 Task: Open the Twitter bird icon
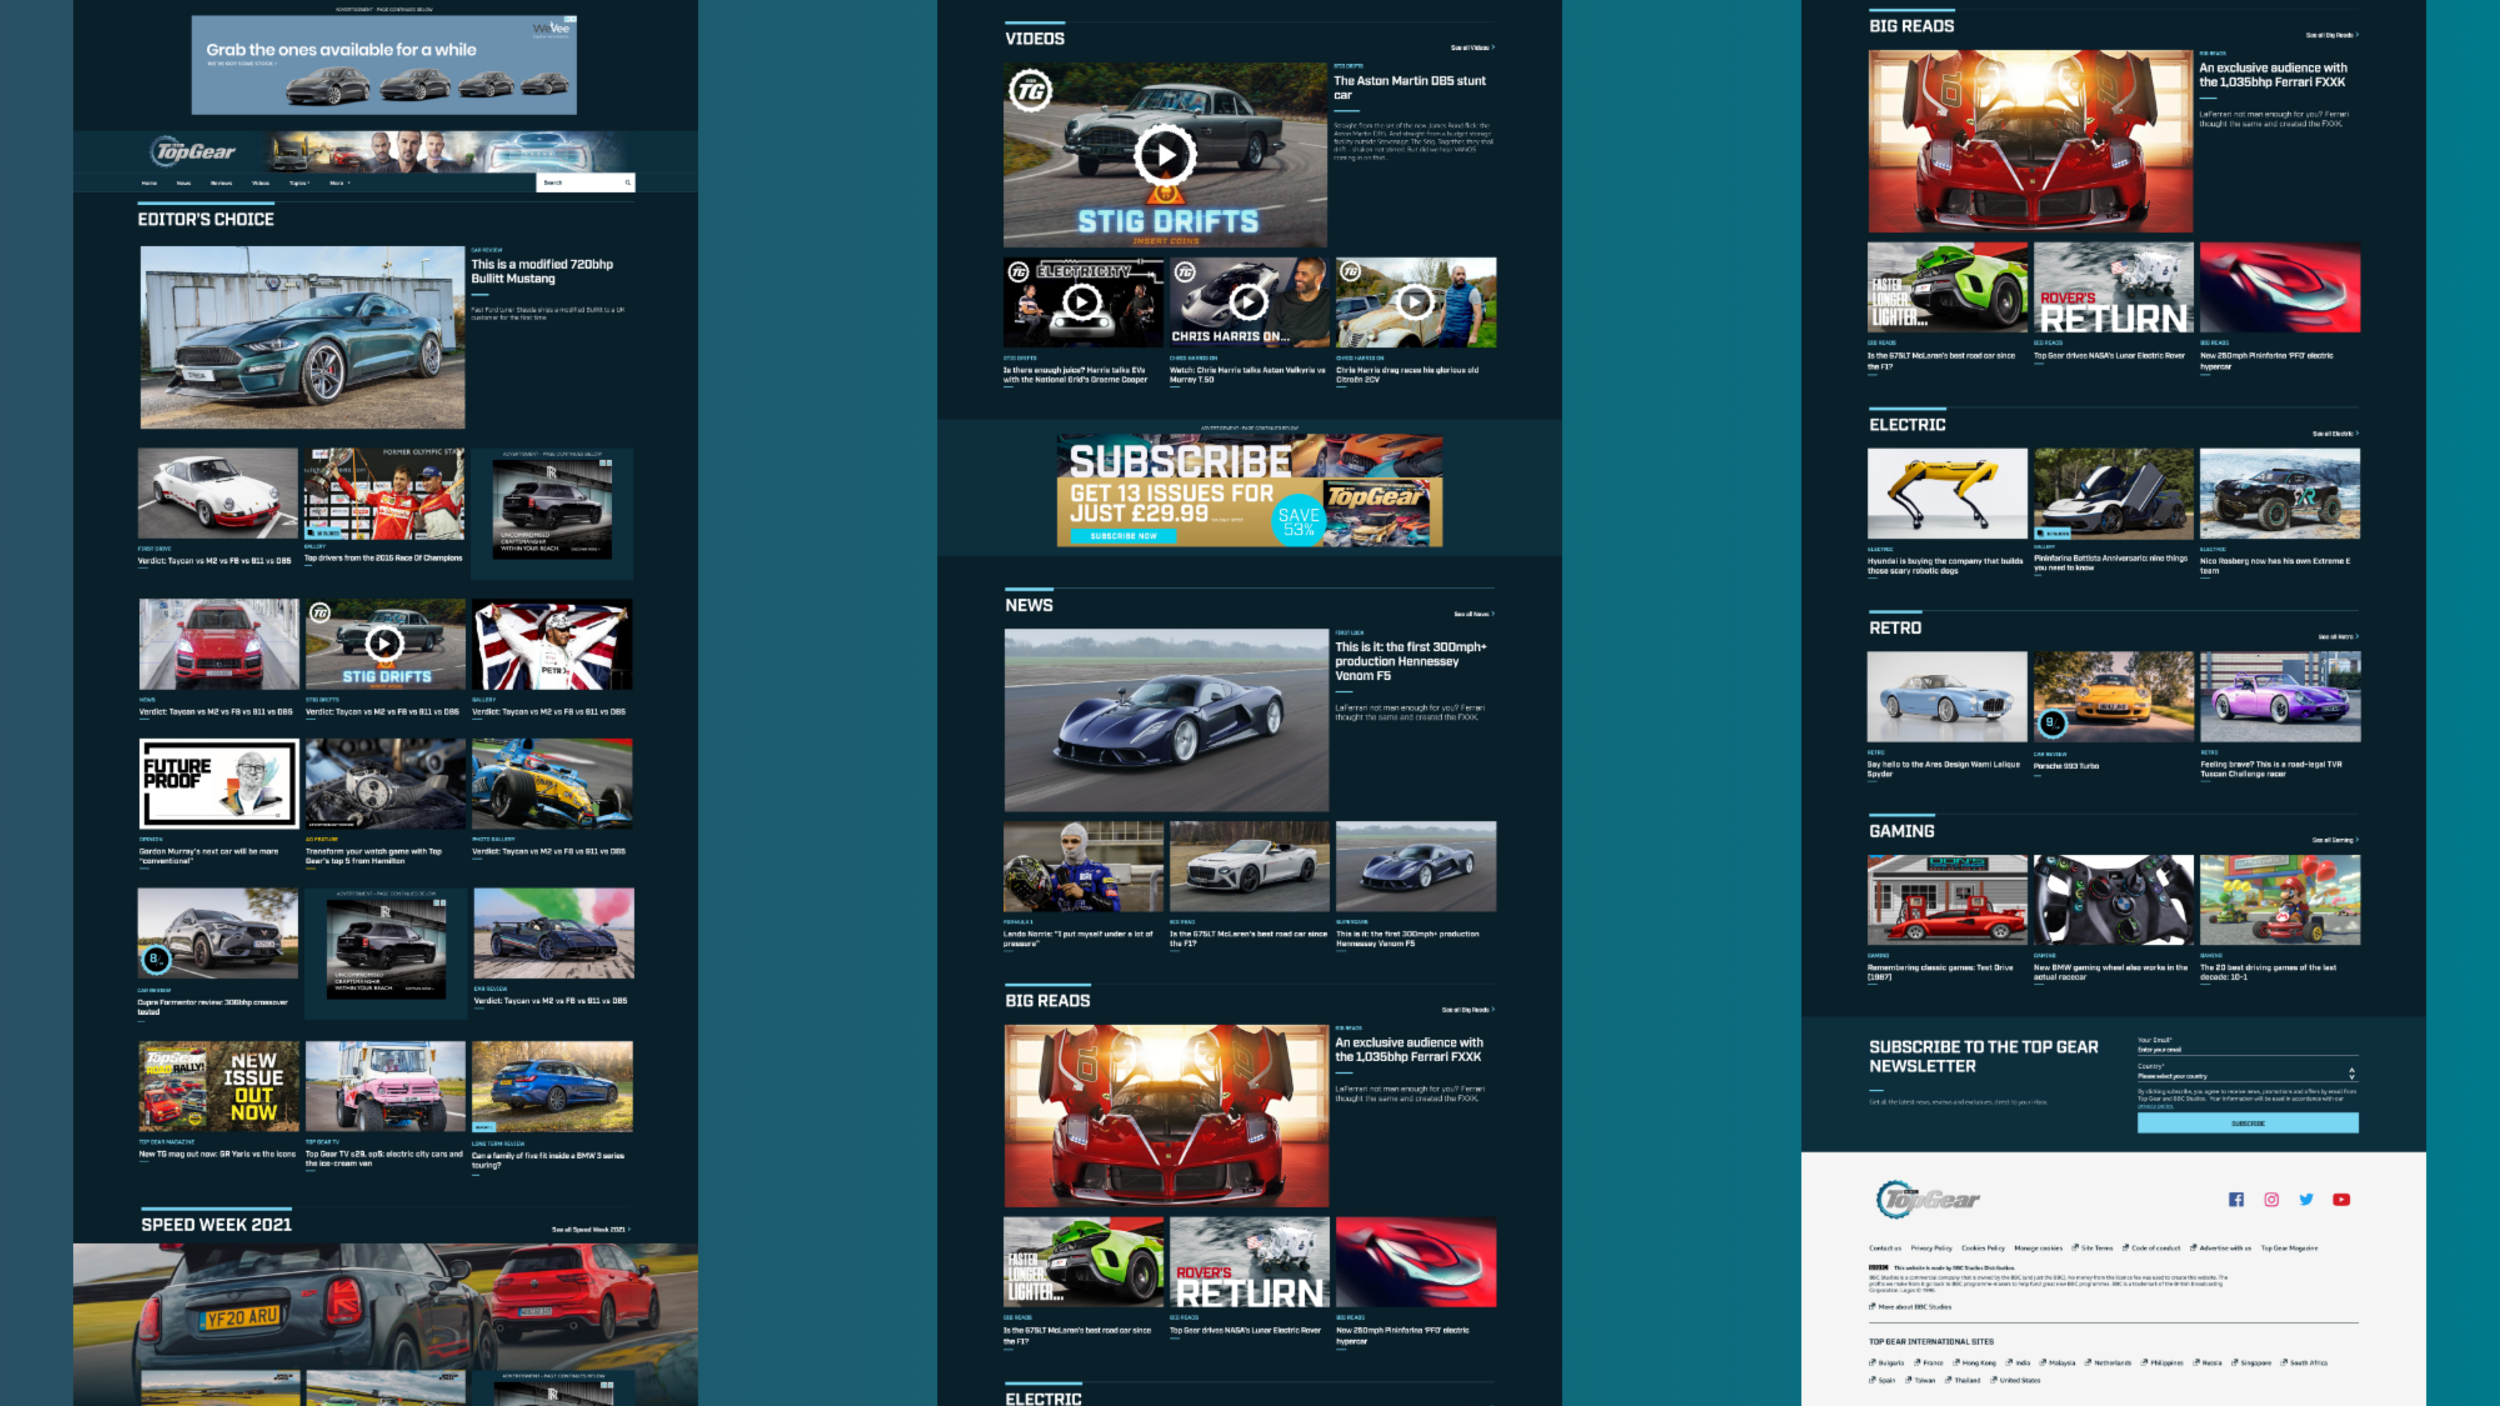(x=2306, y=1199)
